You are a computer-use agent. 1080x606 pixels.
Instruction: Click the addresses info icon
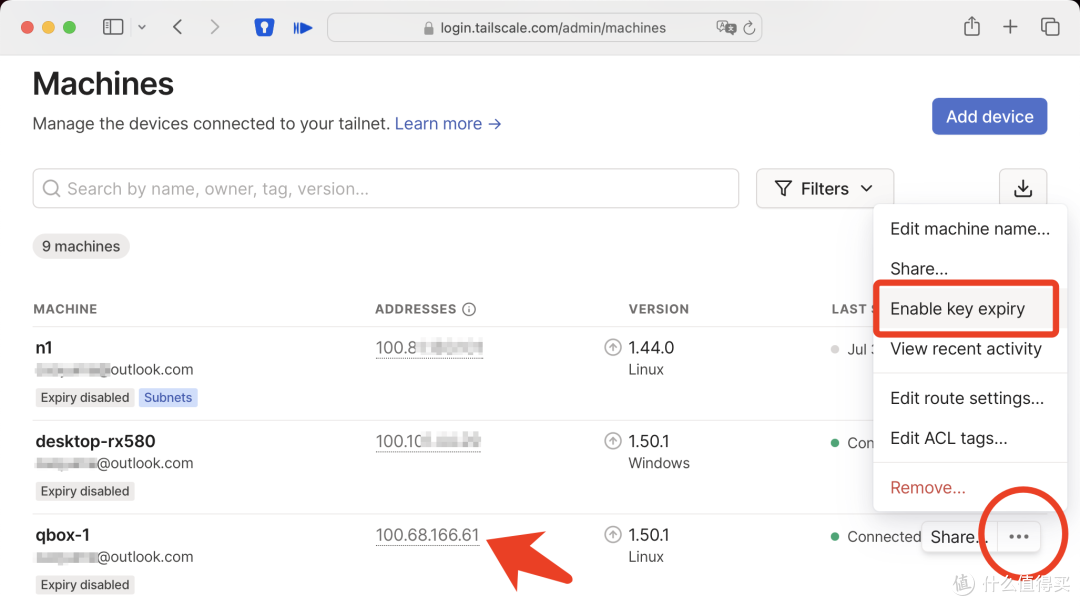(x=469, y=309)
